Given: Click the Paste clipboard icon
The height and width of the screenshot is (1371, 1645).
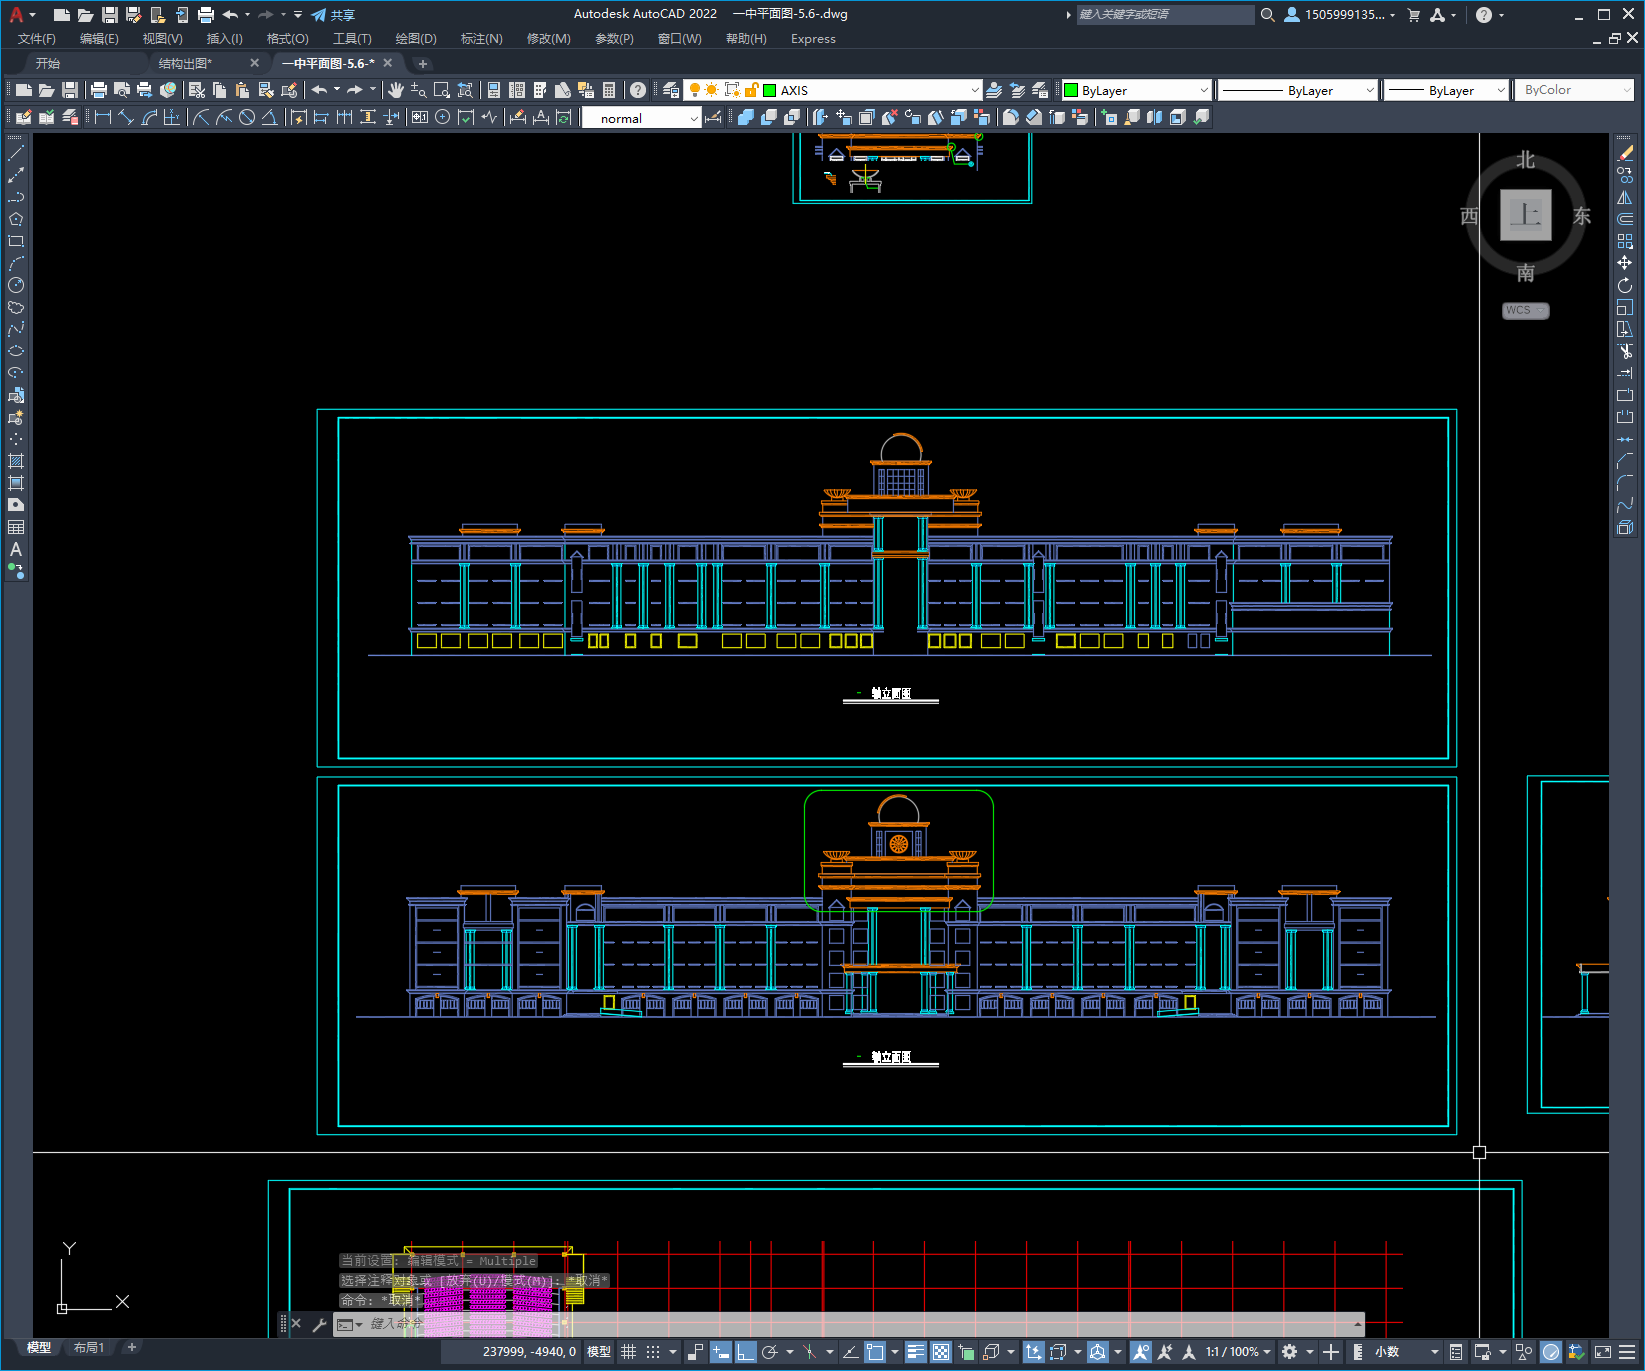Looking at the screenshot, I should pyautogui.click(x=242, y=90).
